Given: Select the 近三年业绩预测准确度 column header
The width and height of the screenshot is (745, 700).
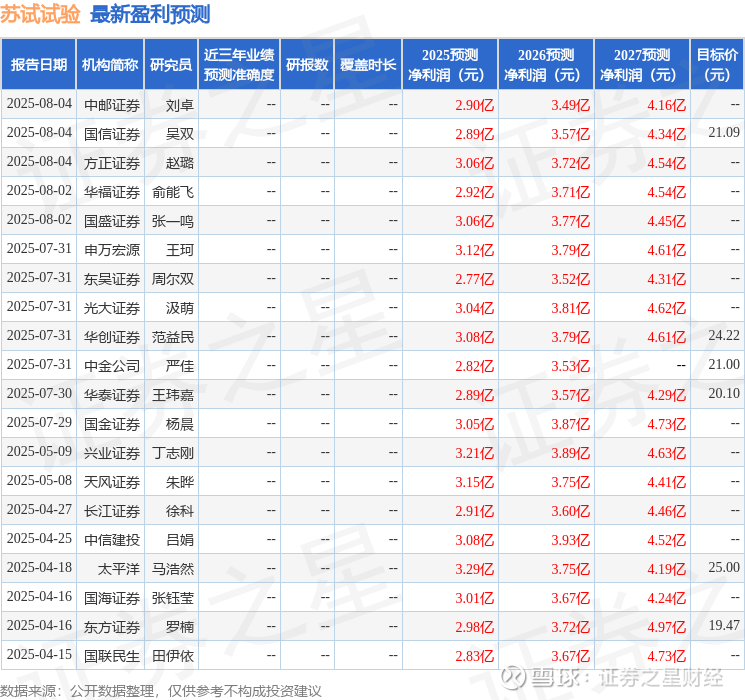Looking at the screenshot, I should (x=239, y=64).
